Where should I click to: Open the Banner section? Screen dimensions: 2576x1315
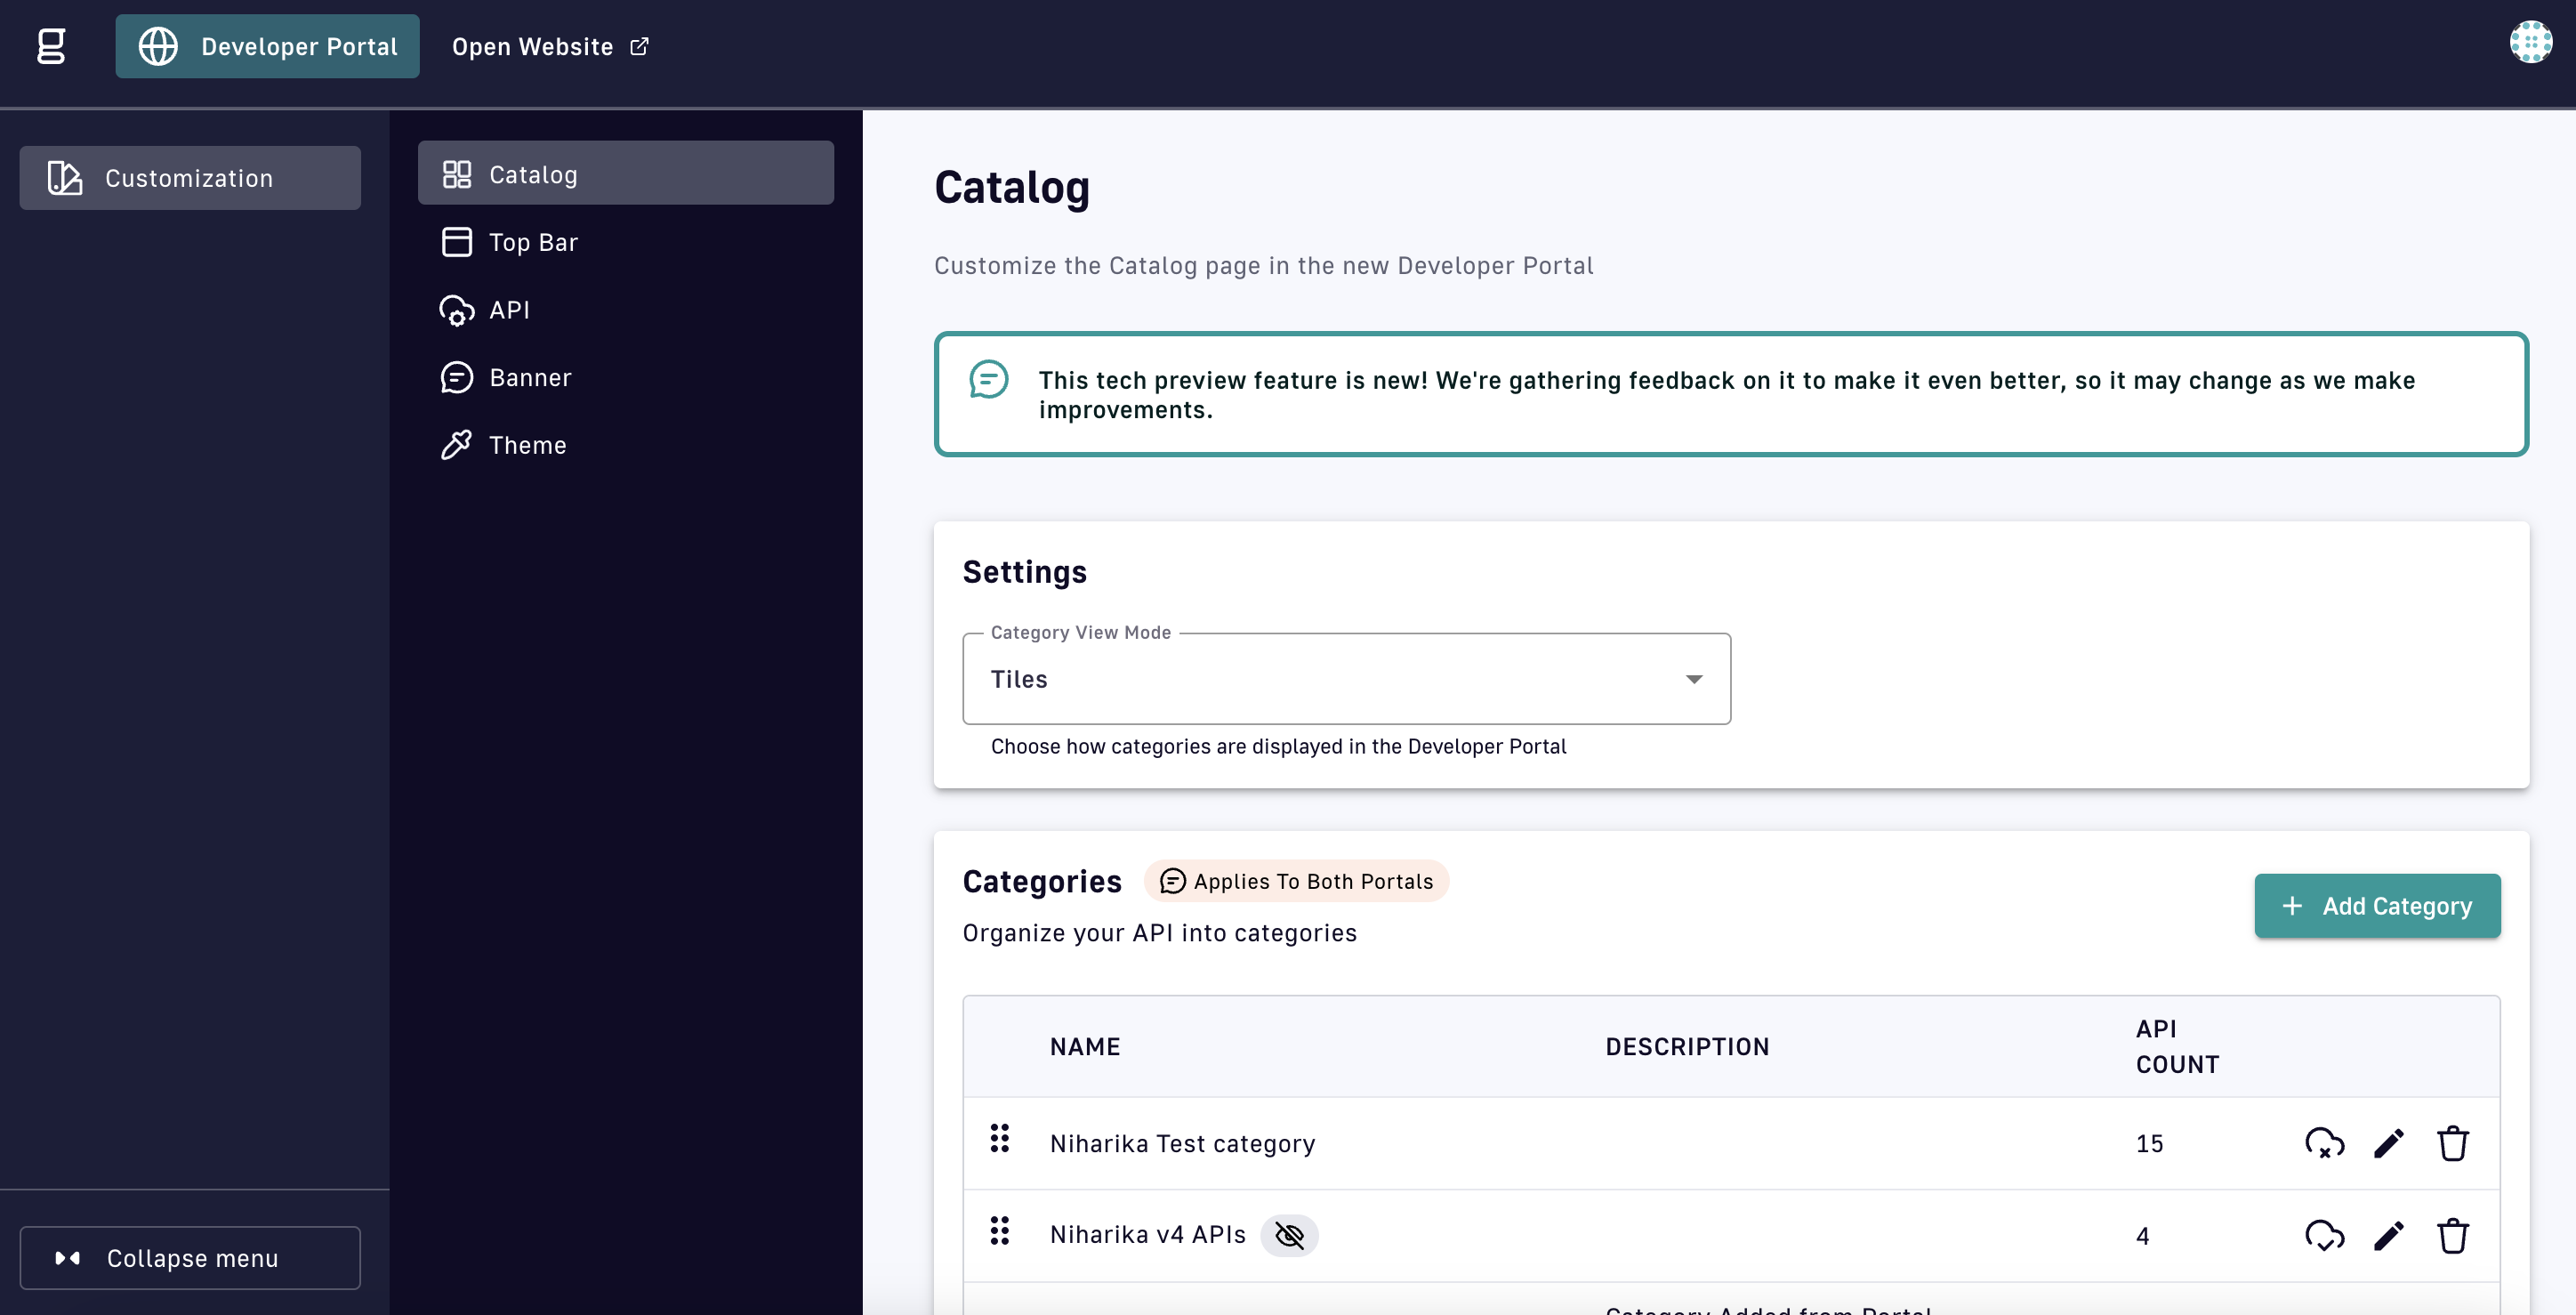(530, 378)
